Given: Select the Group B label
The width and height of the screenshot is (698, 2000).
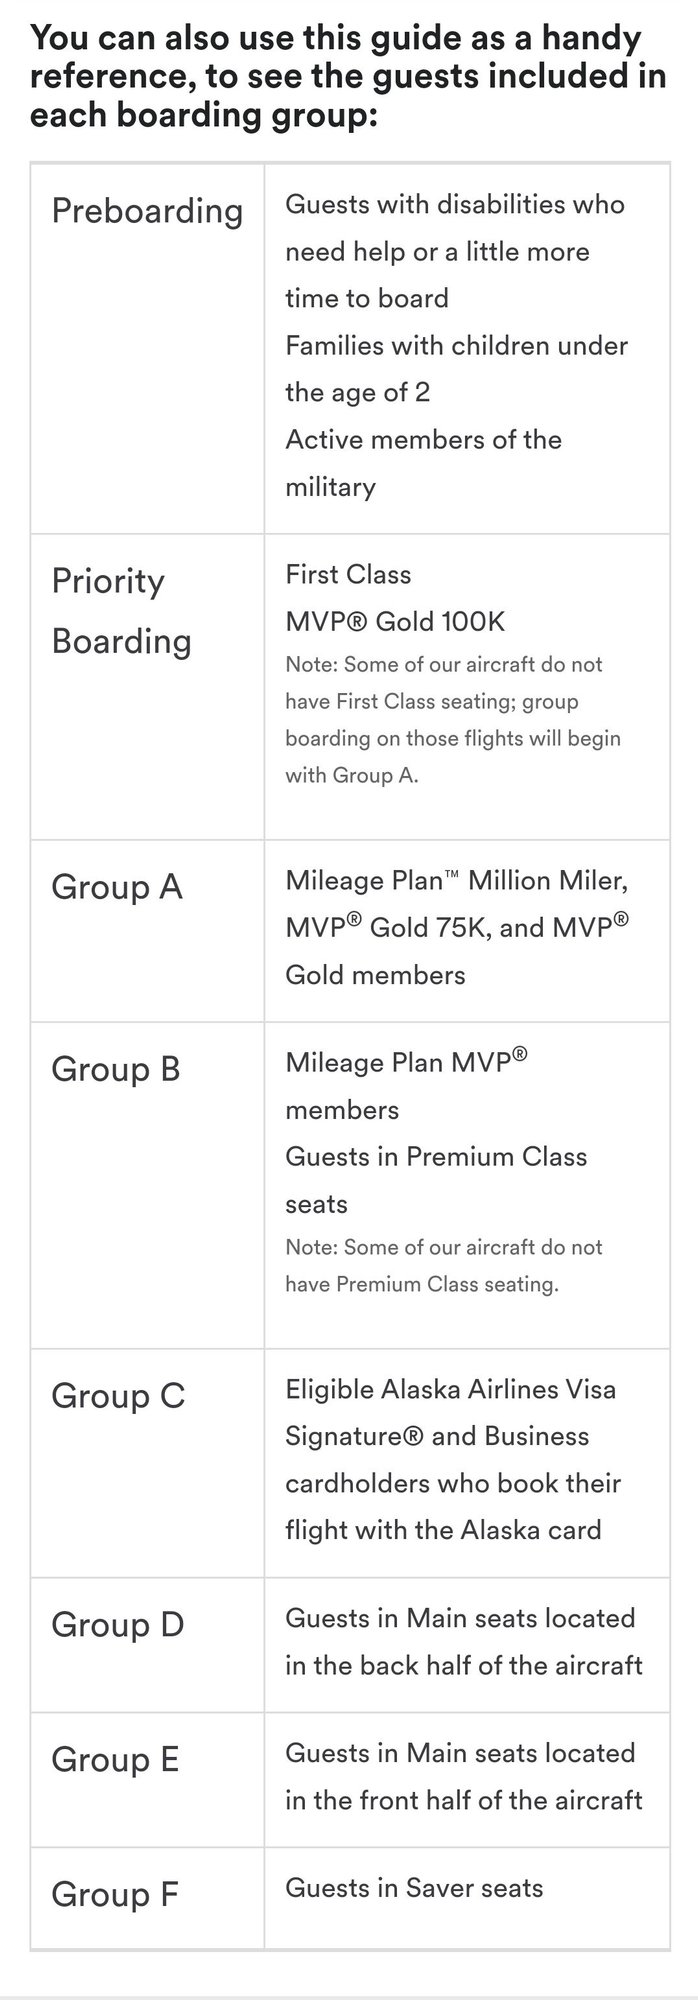Looking at the screenshot, I should (x=116, y=1069).
